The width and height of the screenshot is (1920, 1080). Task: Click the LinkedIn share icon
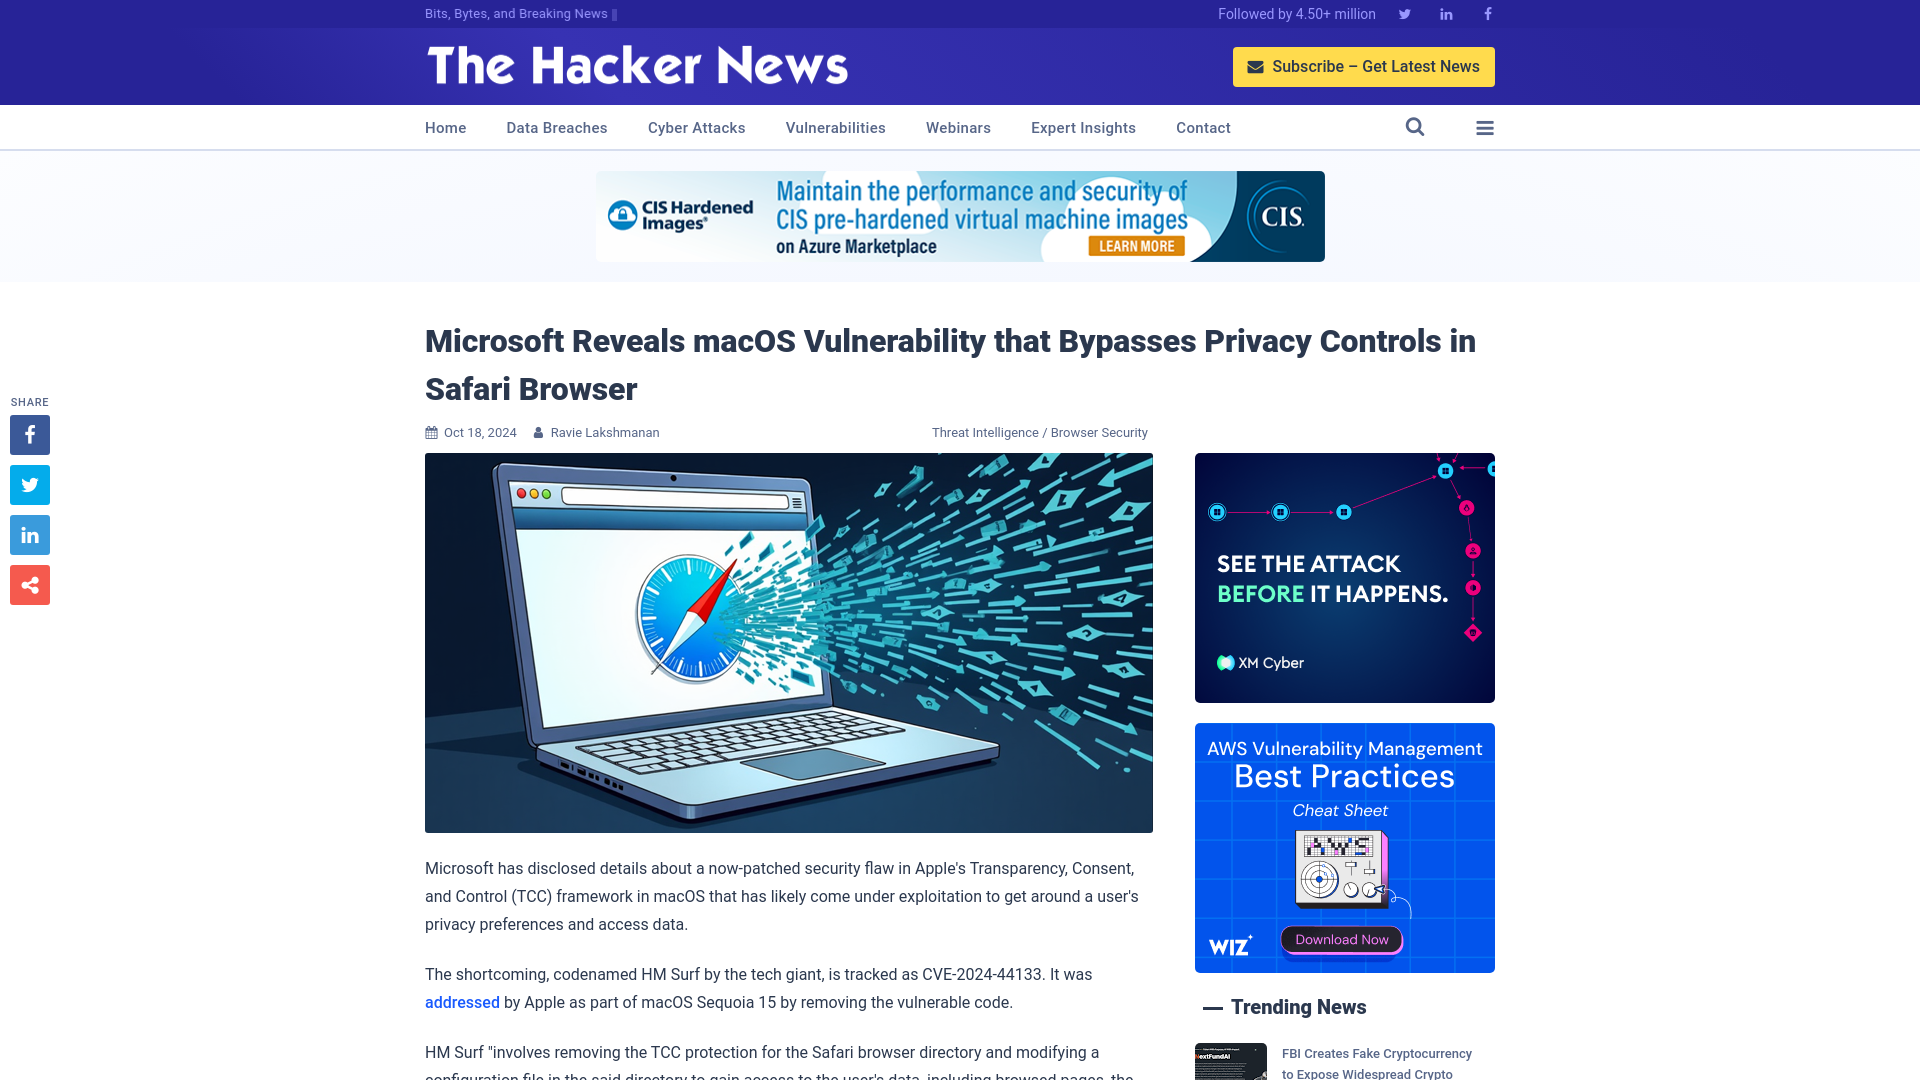coord(29,534)
